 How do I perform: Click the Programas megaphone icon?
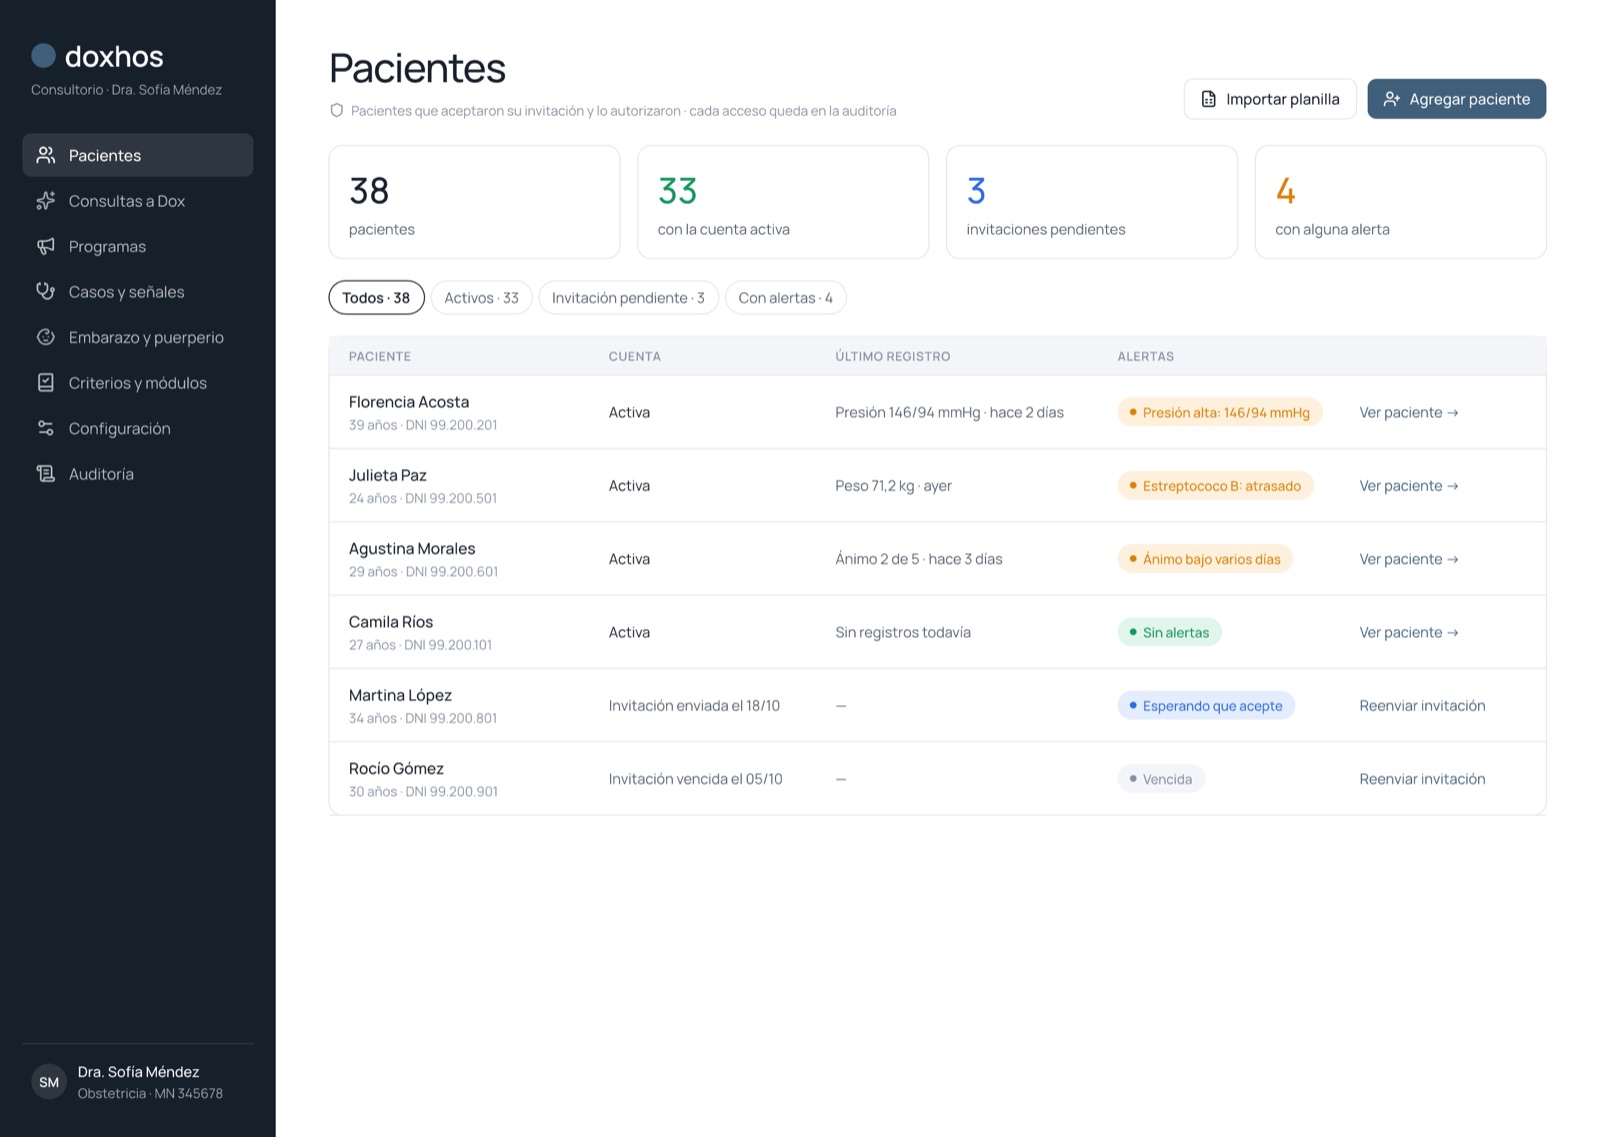point(46,246)
